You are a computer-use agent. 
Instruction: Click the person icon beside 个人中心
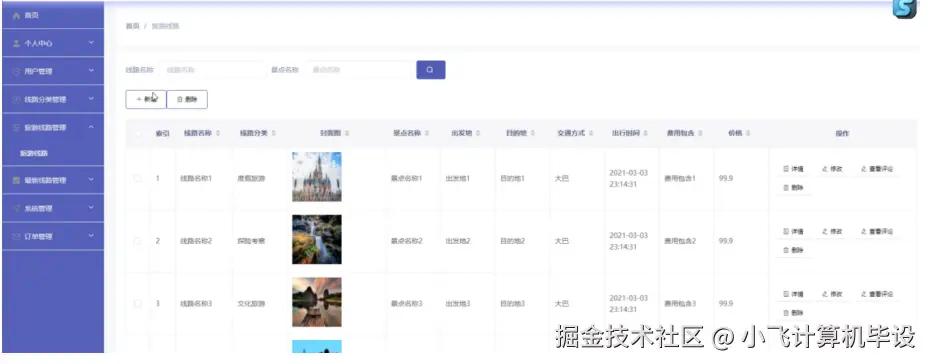(x=17, y=43)
